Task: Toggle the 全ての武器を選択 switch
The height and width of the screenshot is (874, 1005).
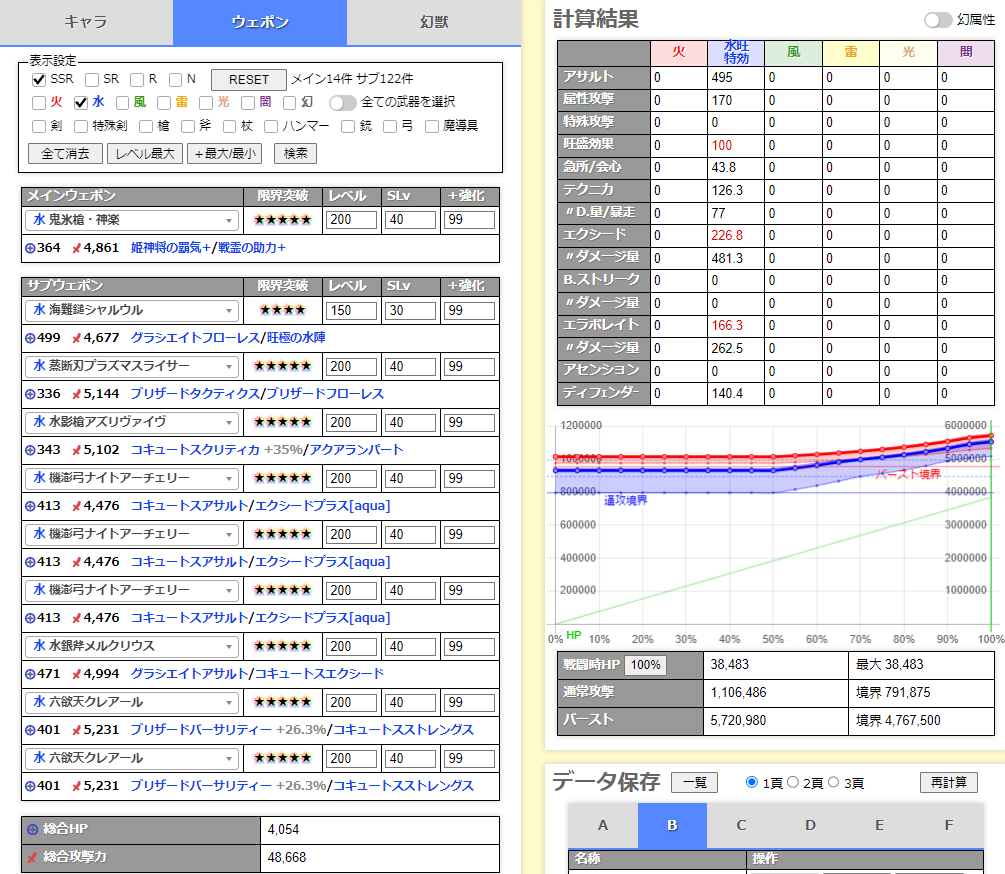Action: (x=343, y=102)
